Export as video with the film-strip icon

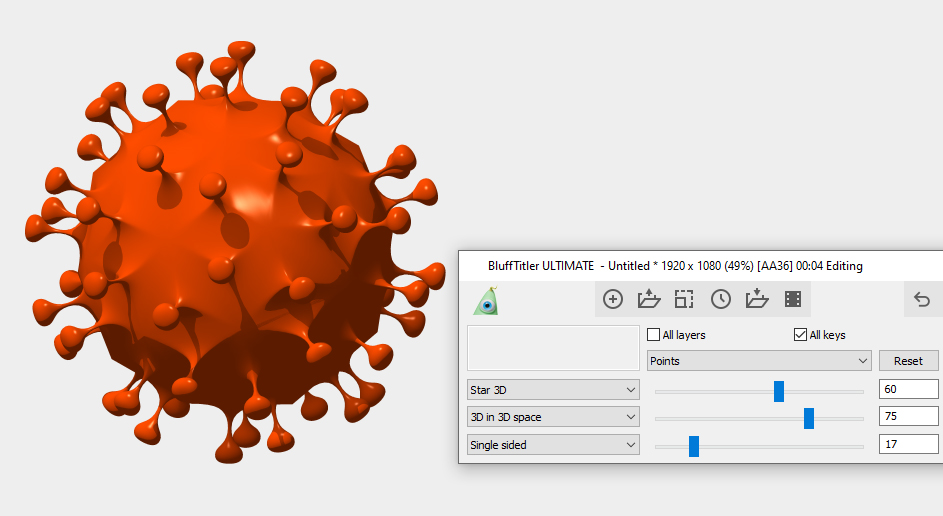pos(793,299)
